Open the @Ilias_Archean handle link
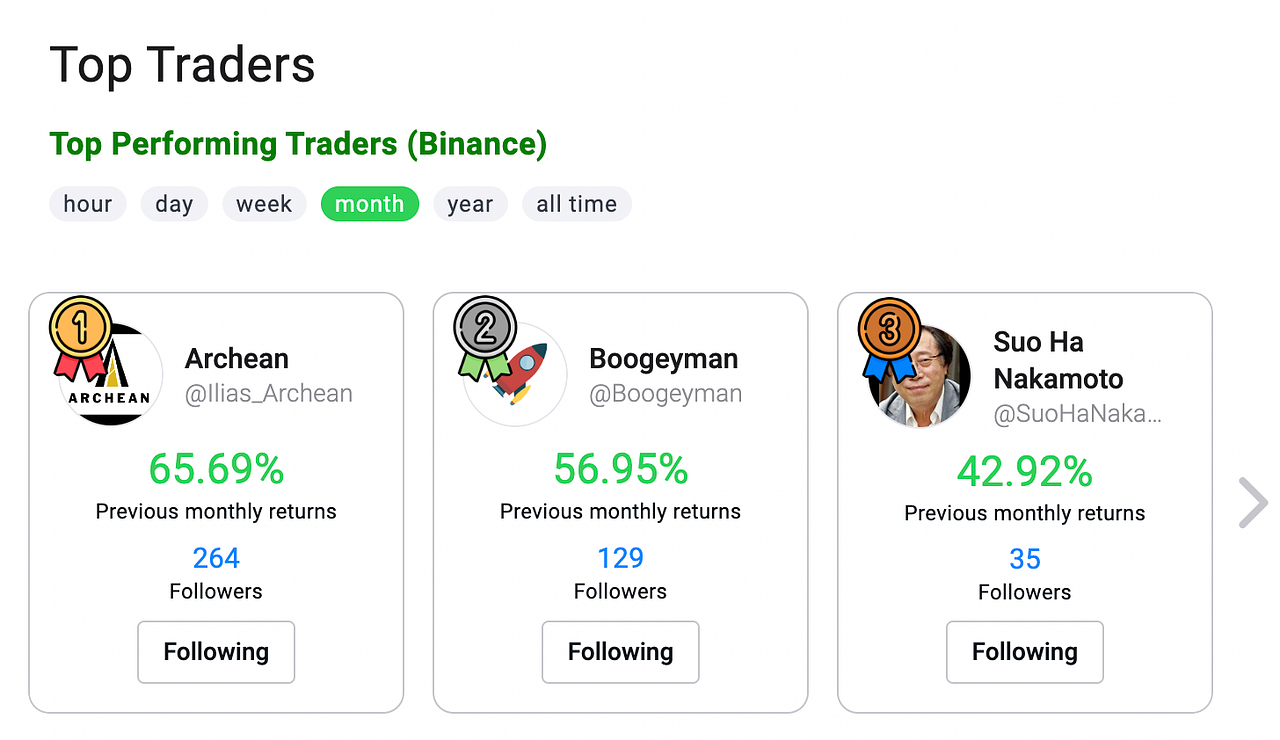 tap(269, 394)
